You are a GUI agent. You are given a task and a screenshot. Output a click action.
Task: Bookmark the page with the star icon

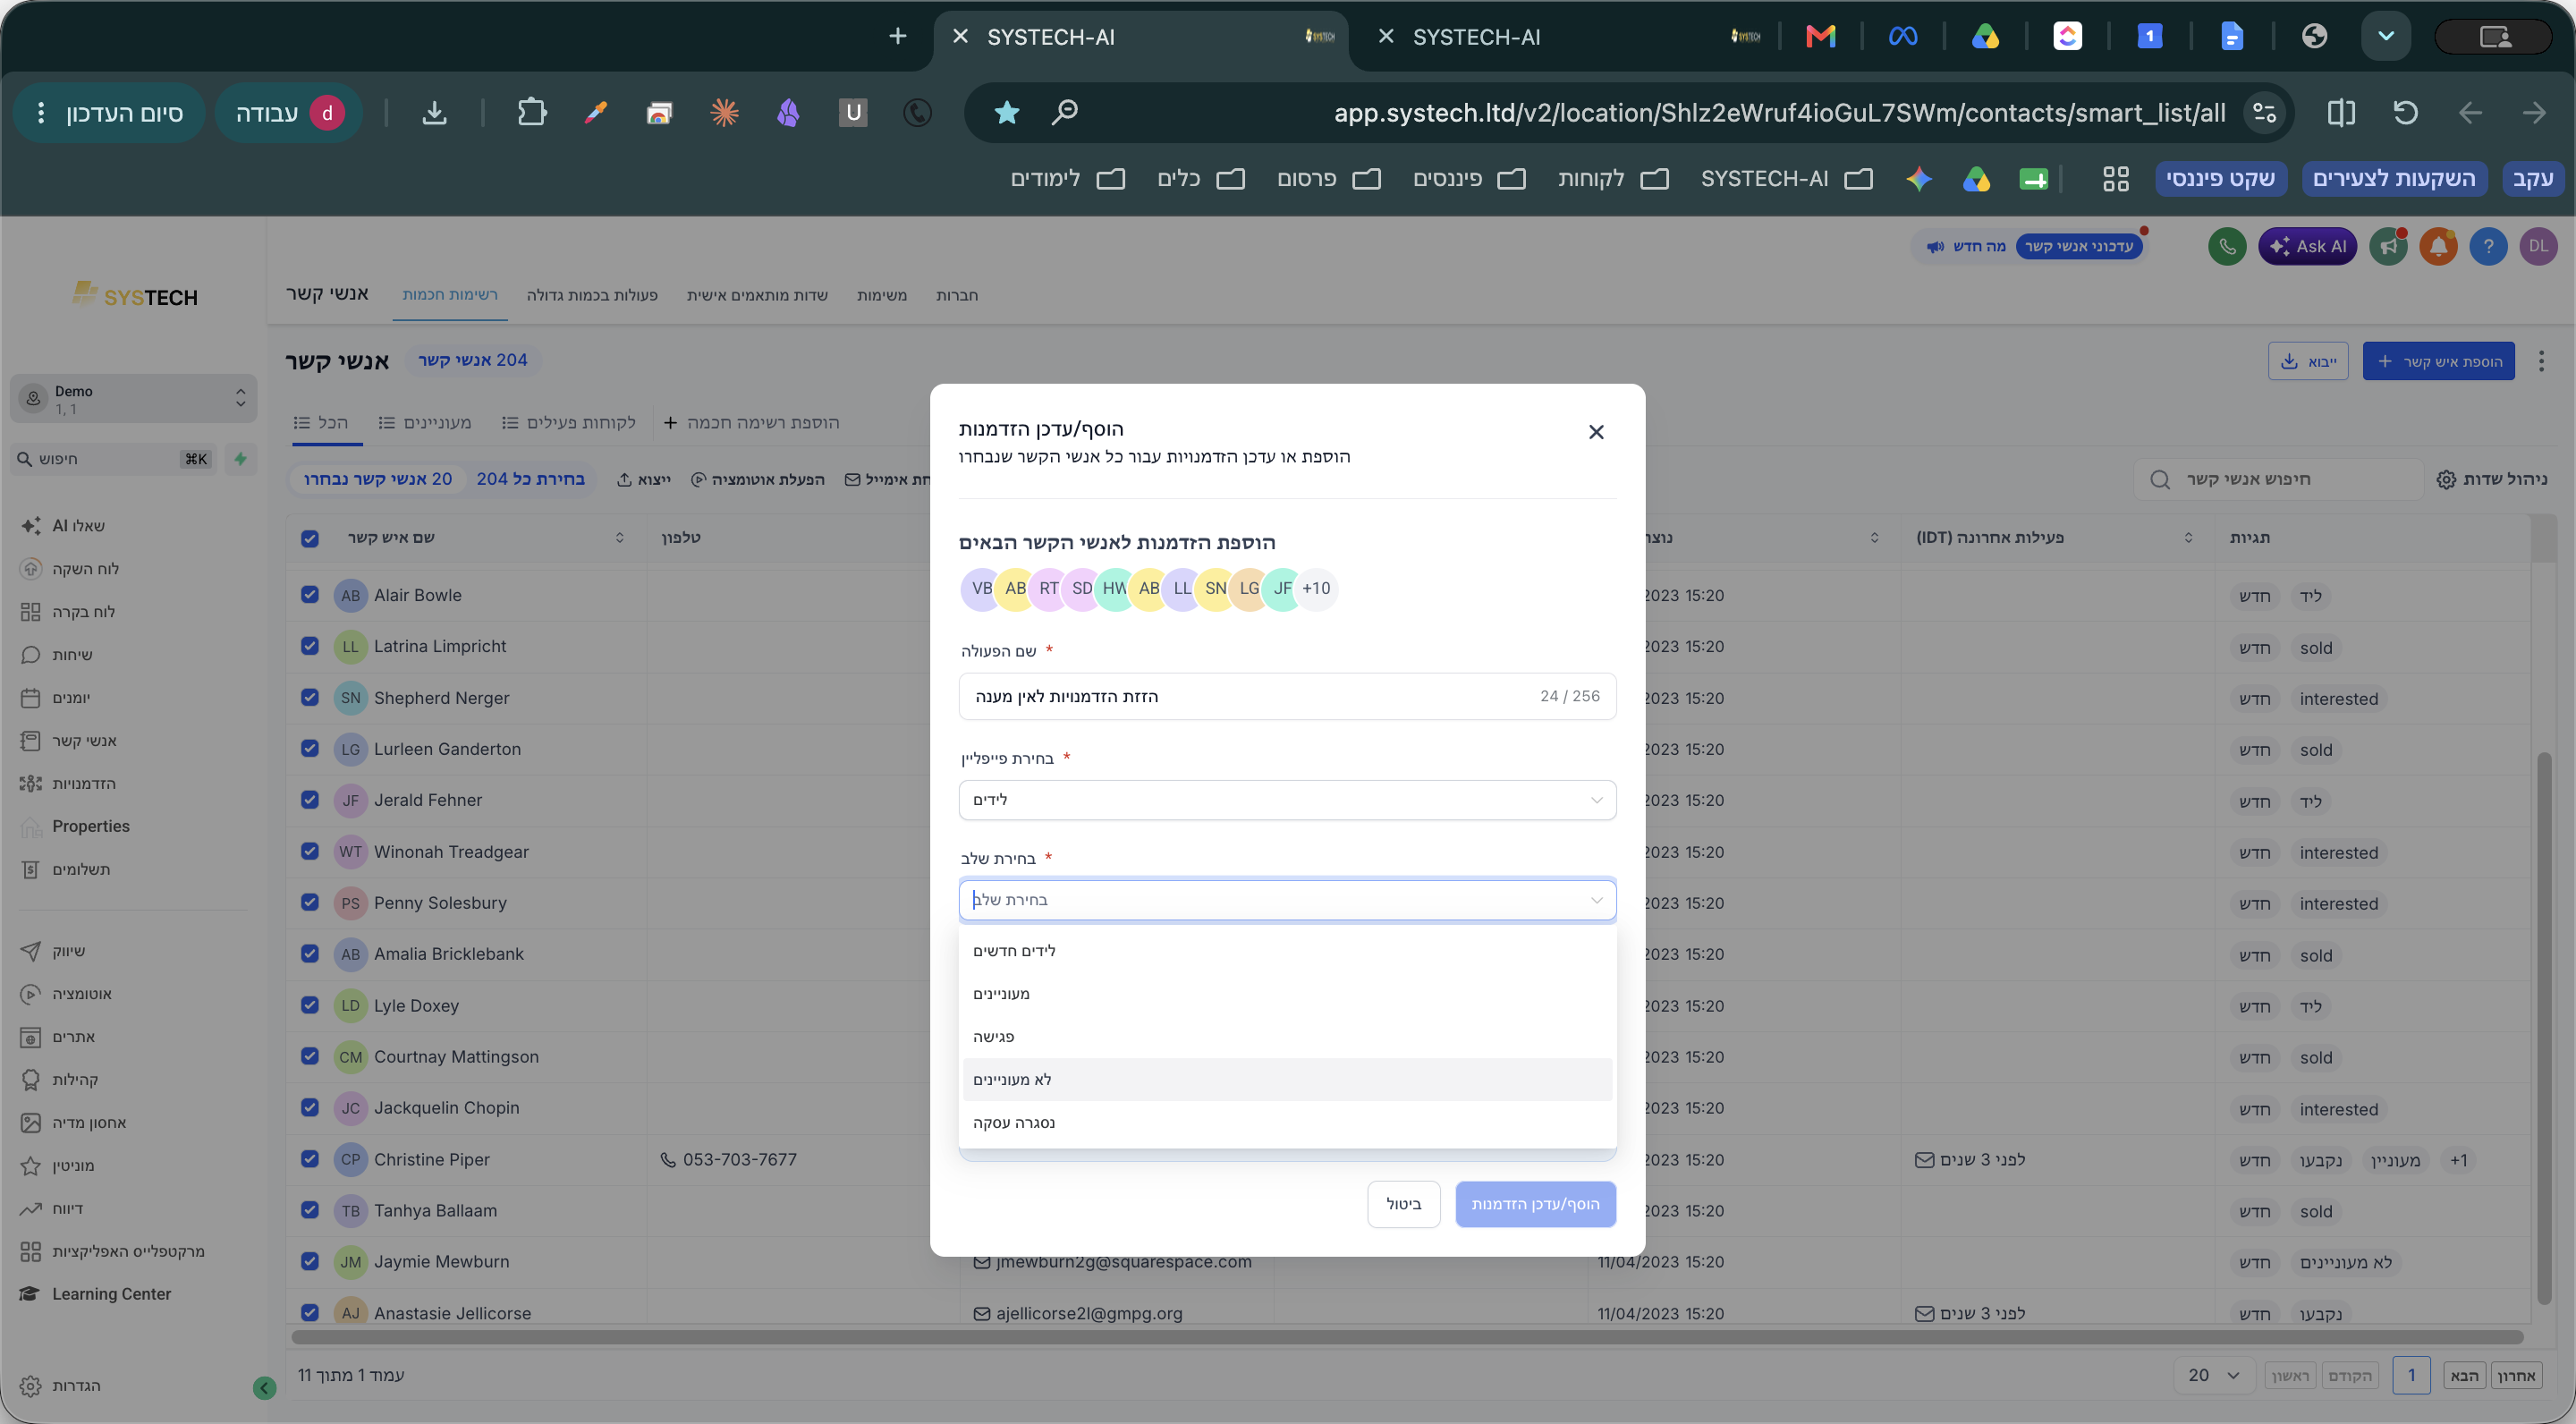tap(1007, 113)
